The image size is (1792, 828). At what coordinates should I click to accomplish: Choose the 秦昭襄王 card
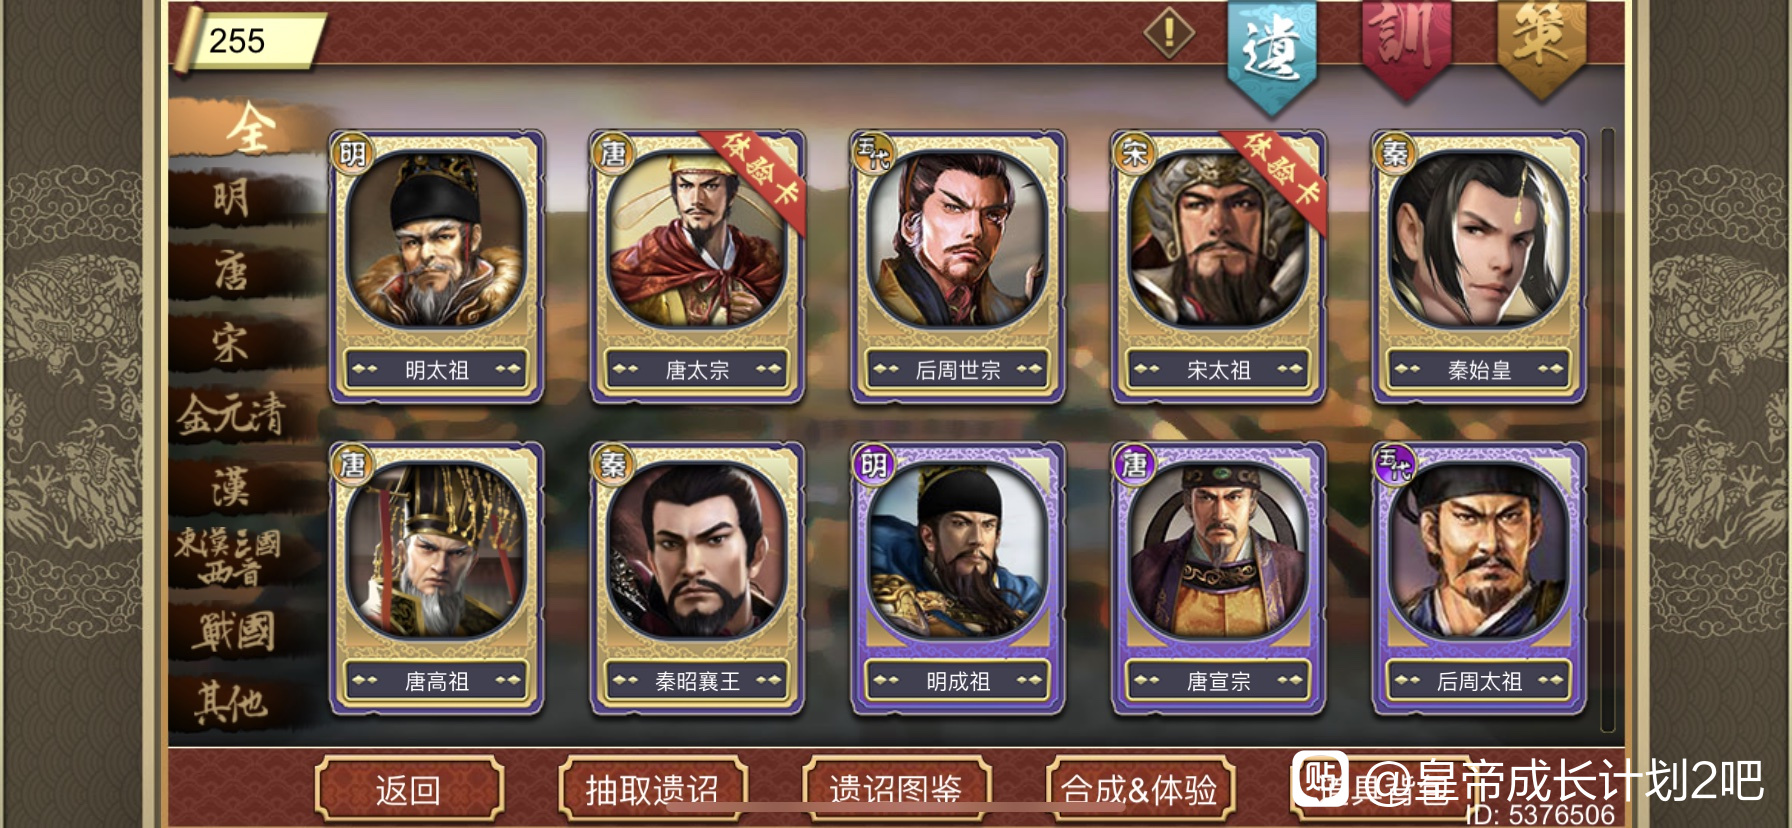coord(697,578)
